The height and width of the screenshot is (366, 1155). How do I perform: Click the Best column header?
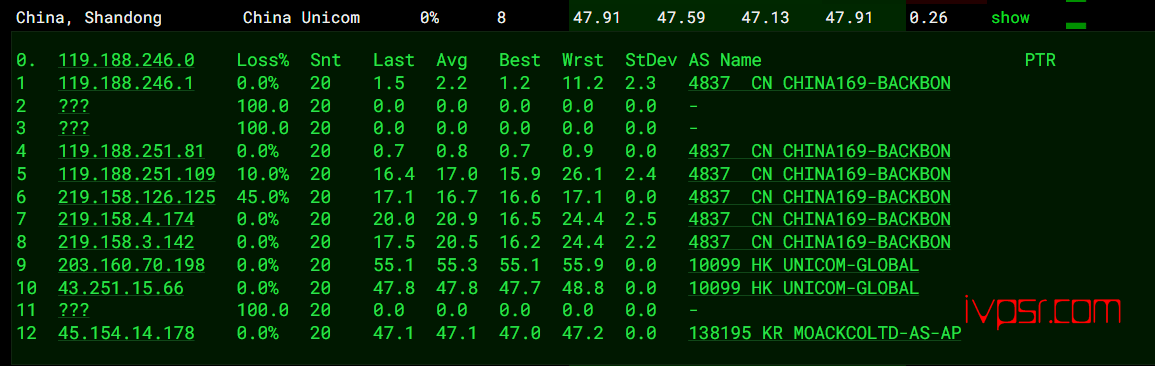coord(519,60)
